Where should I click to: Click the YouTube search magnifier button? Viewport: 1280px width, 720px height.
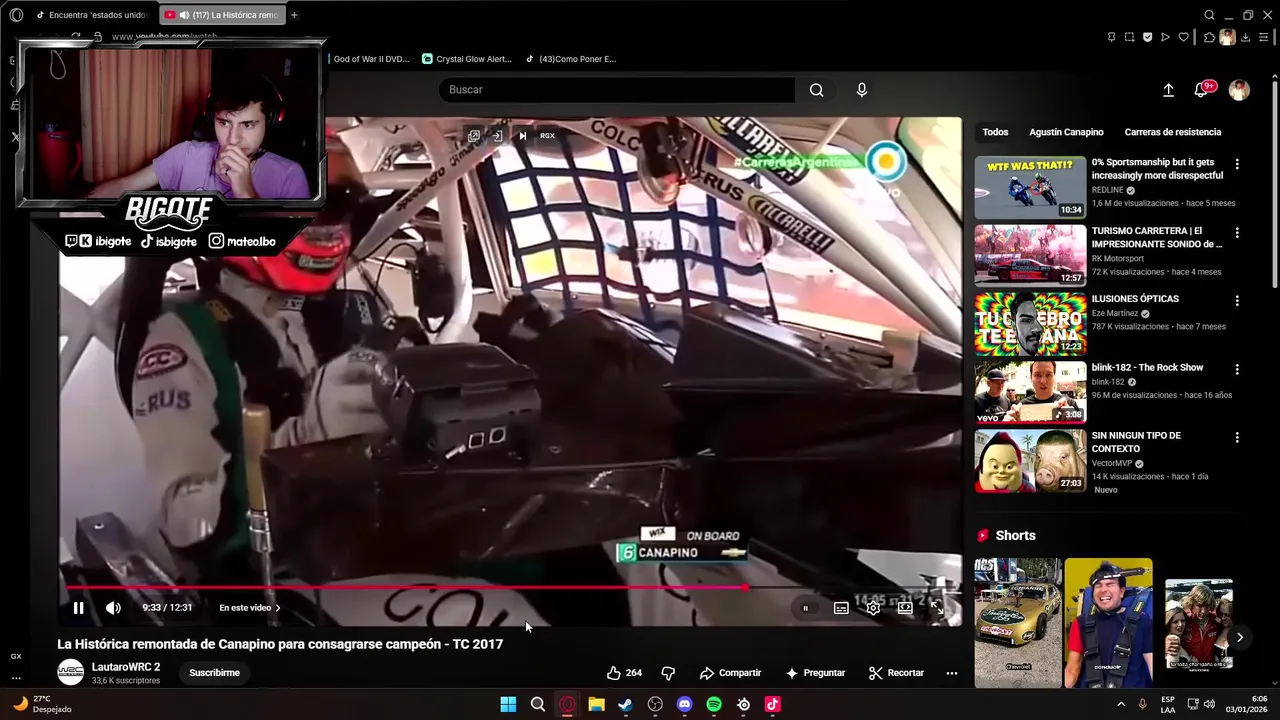[817, 90]
